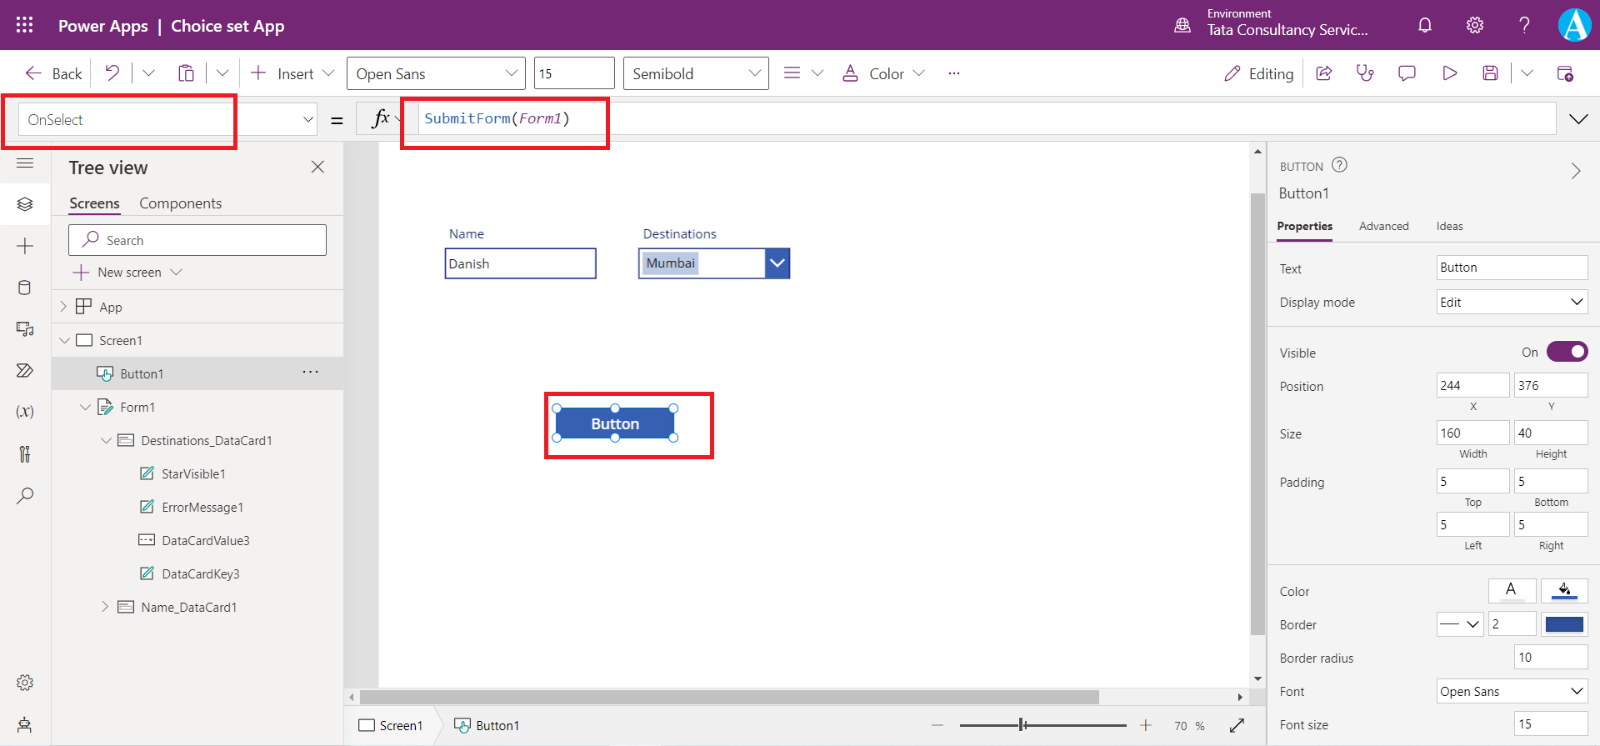The height and width of the screenshot is (746, 1600).
Task: Click the notifications bell icon
Action: coord(1425,25)
